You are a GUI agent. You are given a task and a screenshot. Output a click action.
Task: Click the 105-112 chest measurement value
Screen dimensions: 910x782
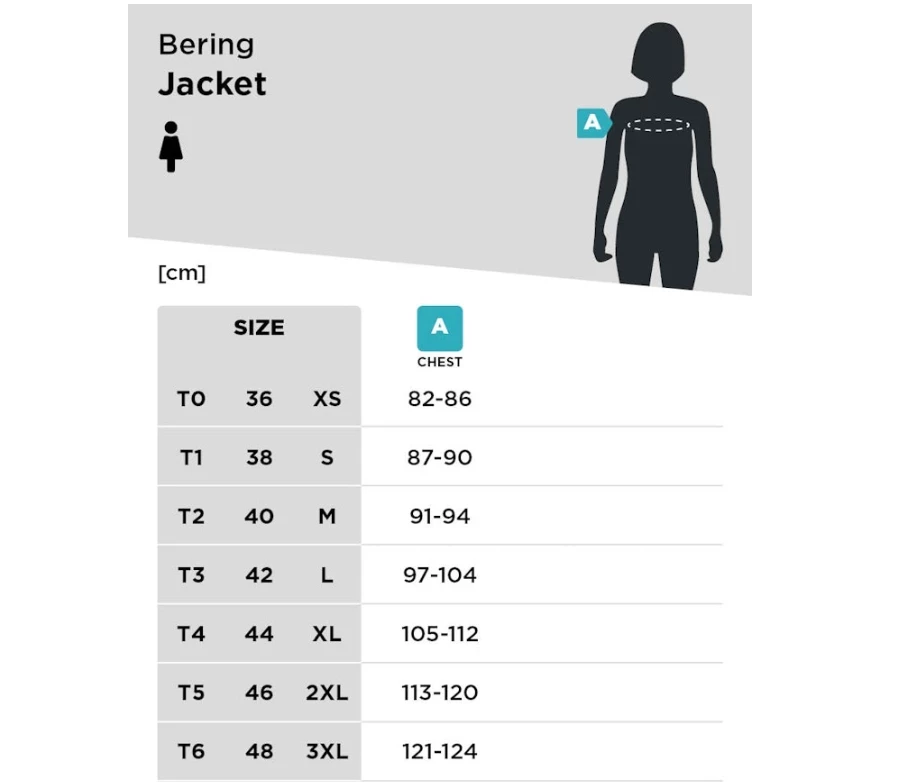coord(439,633)
